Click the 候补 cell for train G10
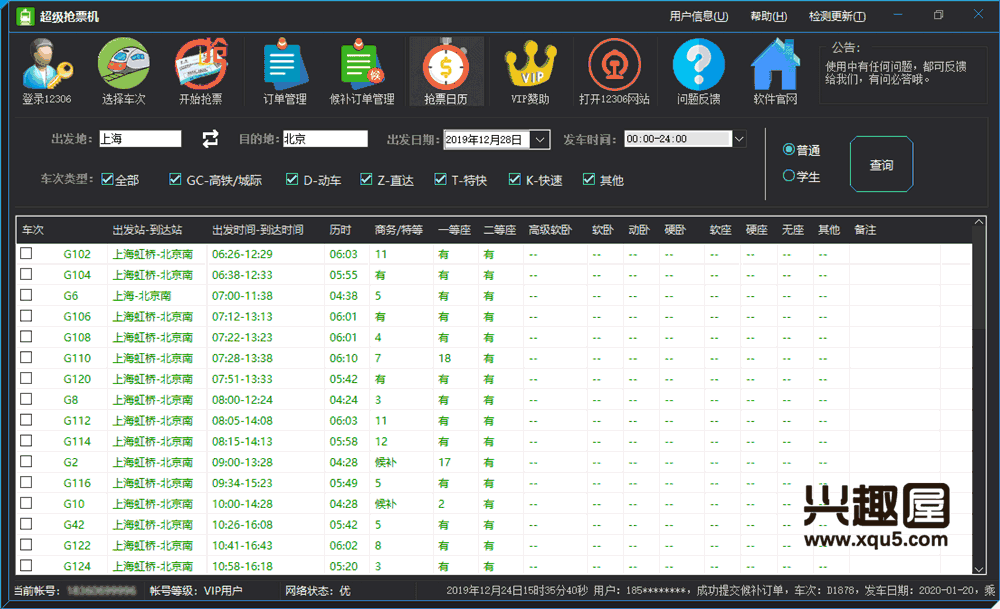Image resolution: width=1000 pixels, height=609 pixels. click(385, 504)
